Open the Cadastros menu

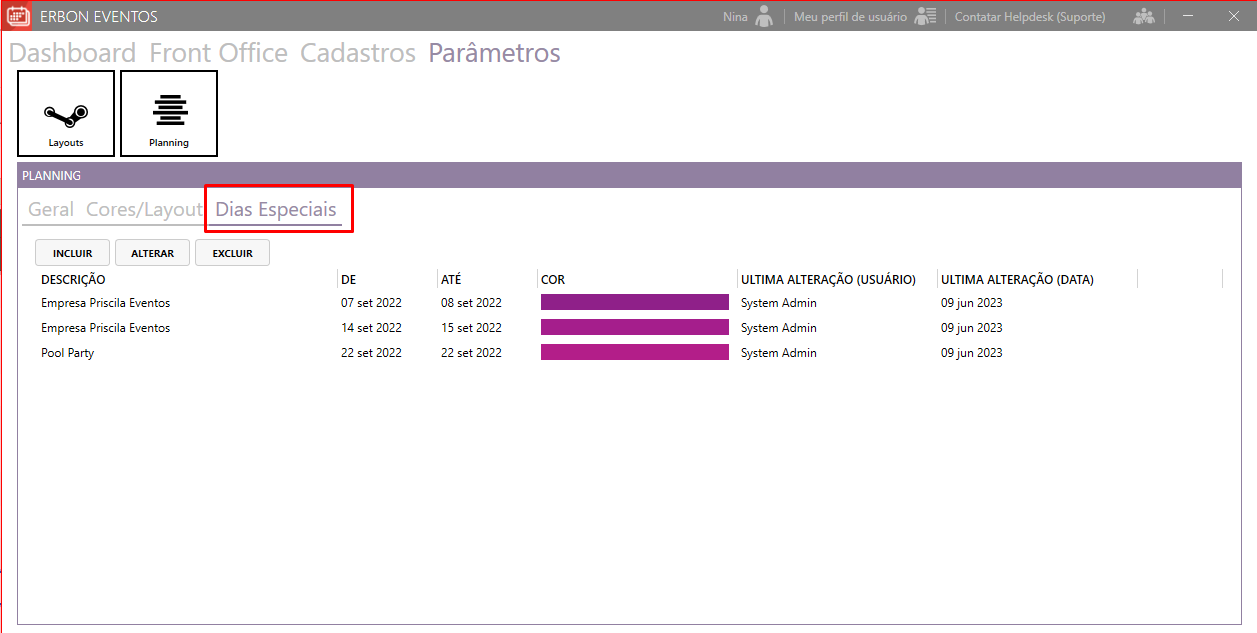click(x=358, y=53)
